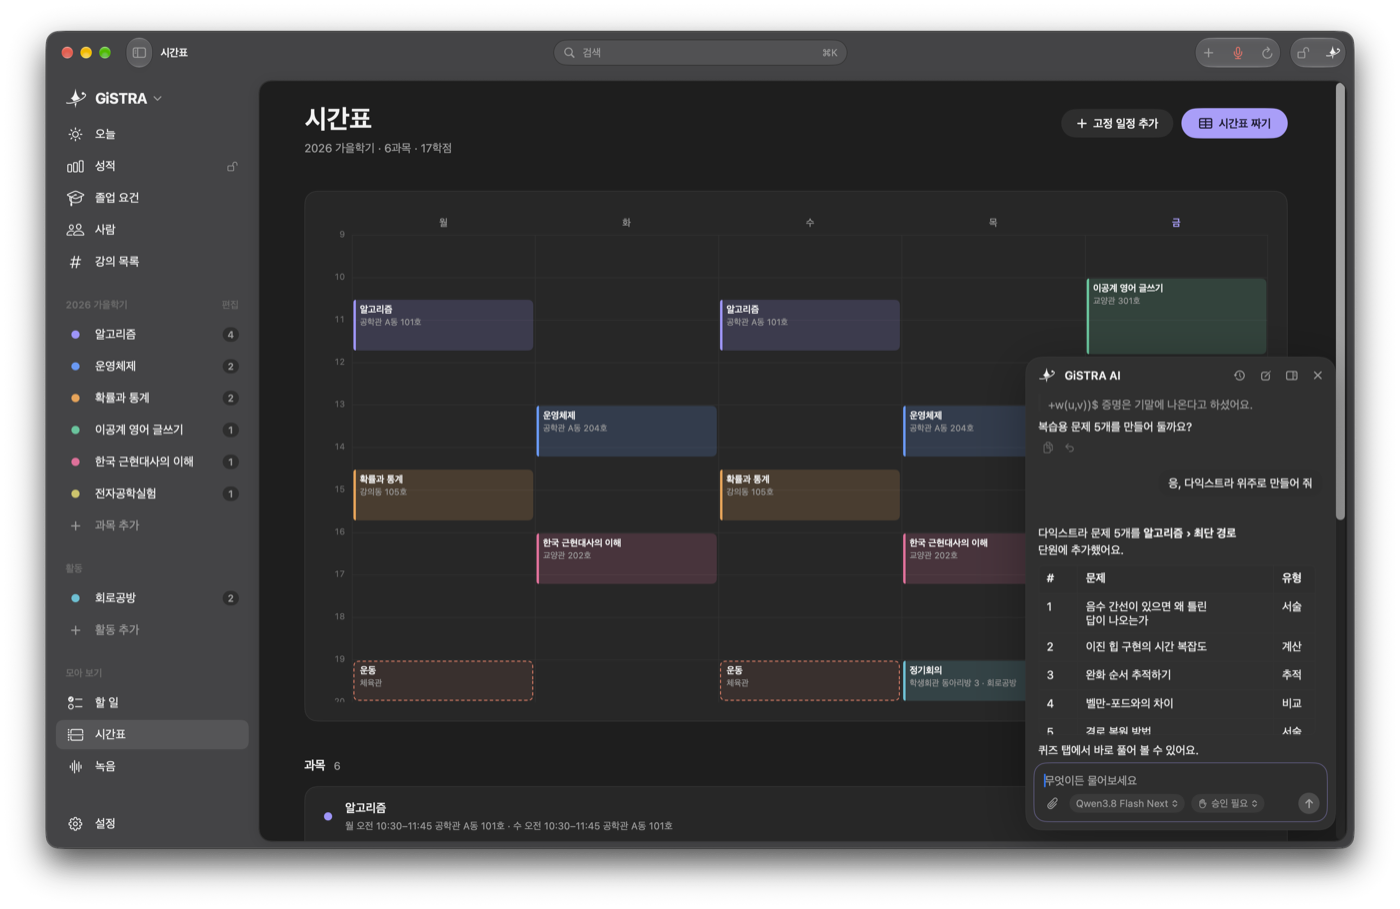Screen dimensions: 1400x909
Task: Toggle the sidebar with the title bar icon
Action: 139,52
